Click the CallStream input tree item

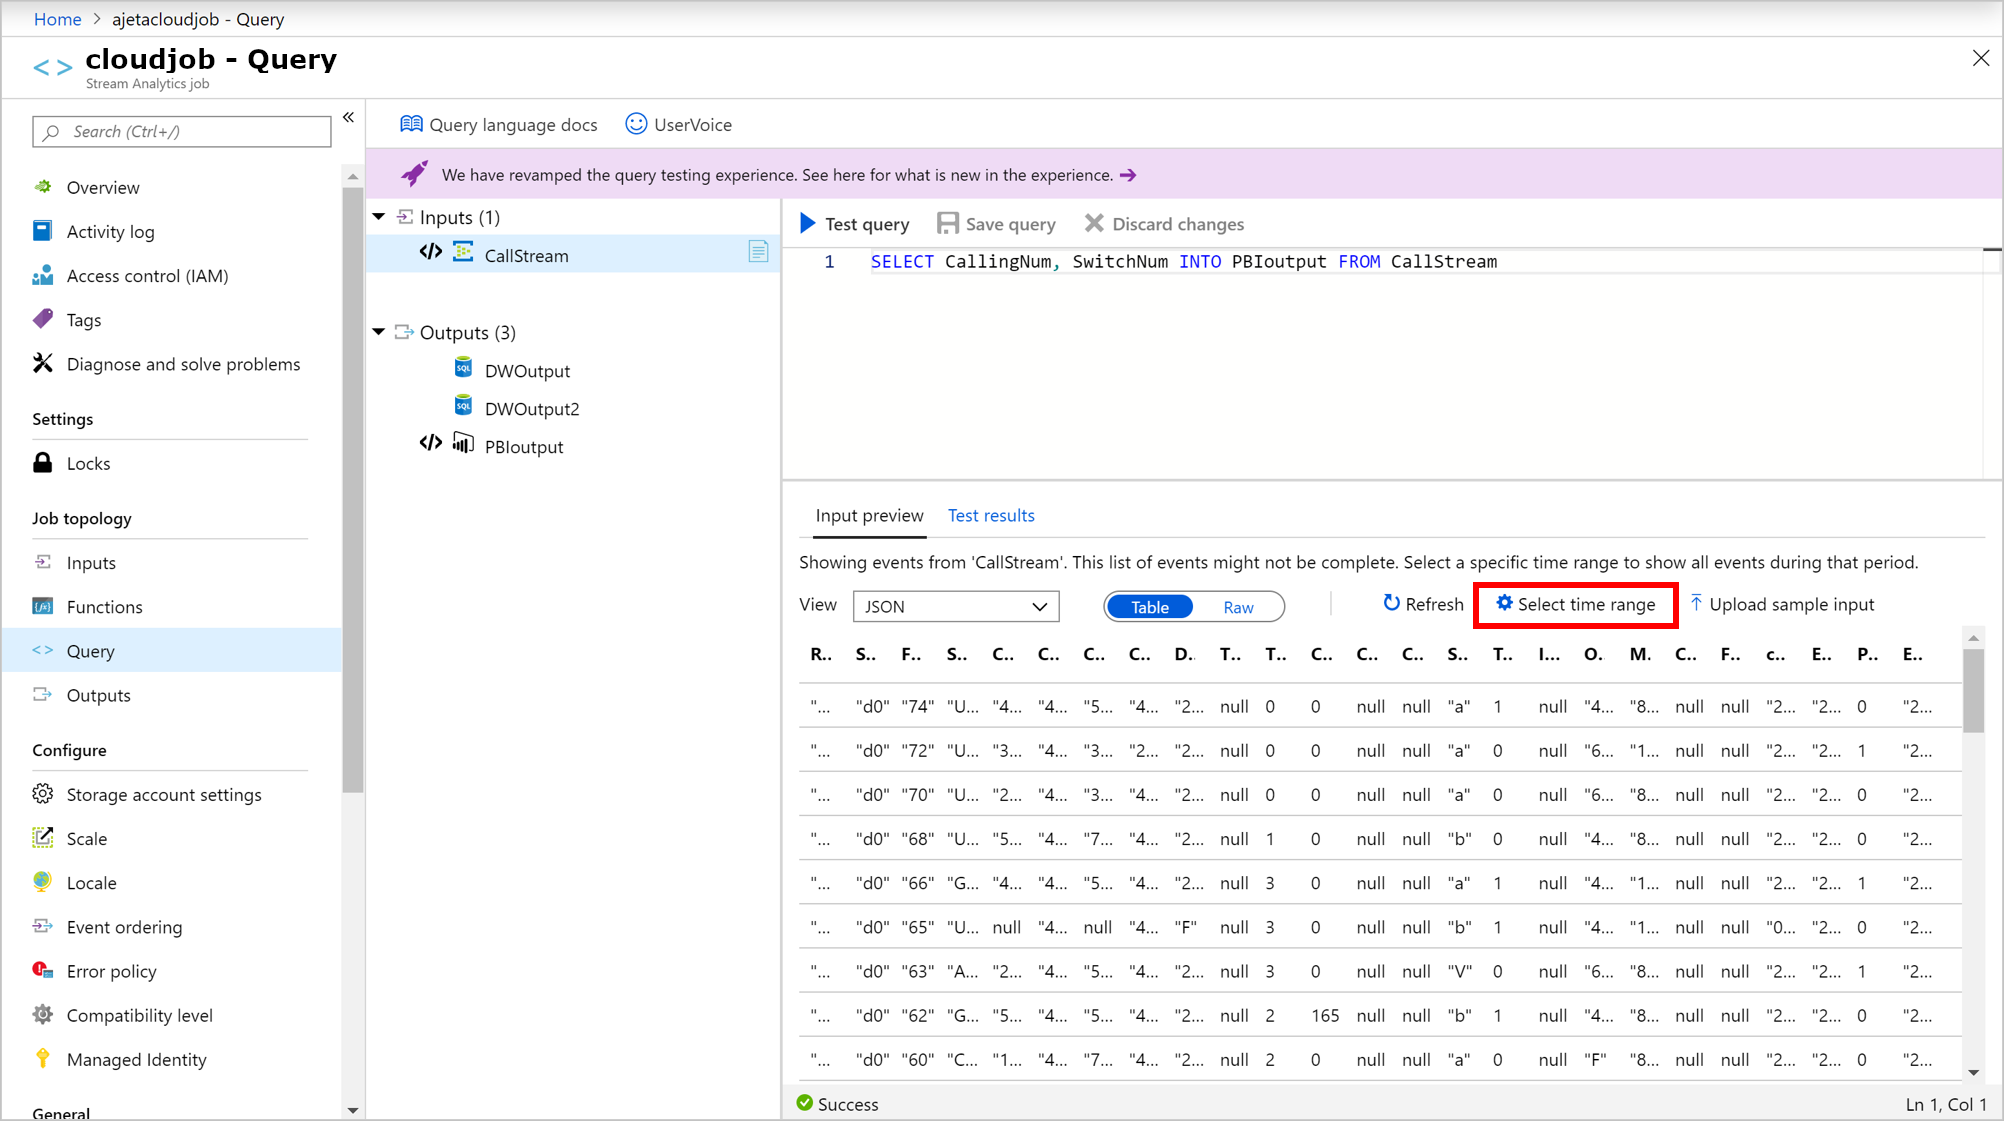[x=527, y=255]
